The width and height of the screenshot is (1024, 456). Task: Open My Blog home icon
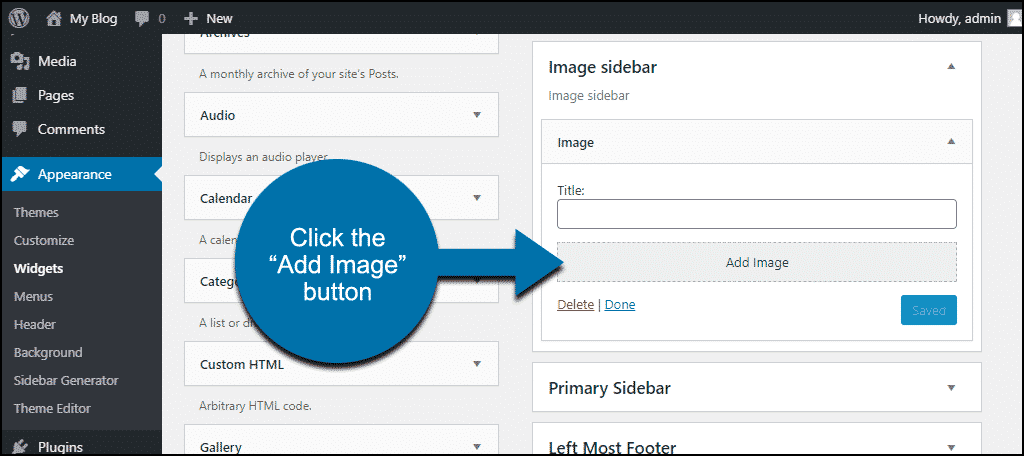54,18
